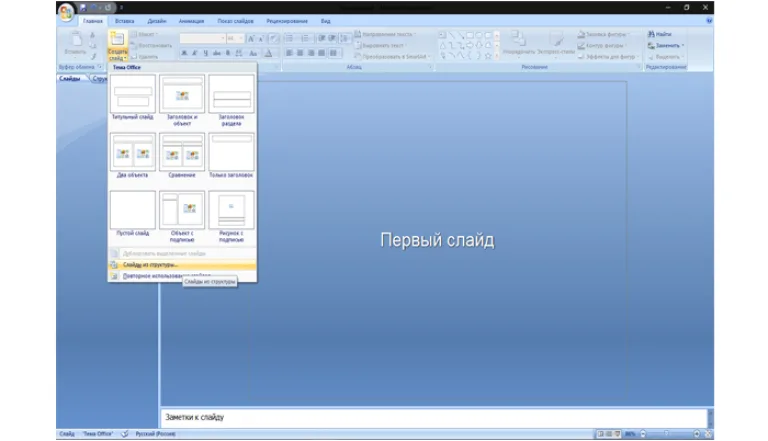Select the triangle shape in shapes gallery
768x441 pixels.
coord(442,46)
